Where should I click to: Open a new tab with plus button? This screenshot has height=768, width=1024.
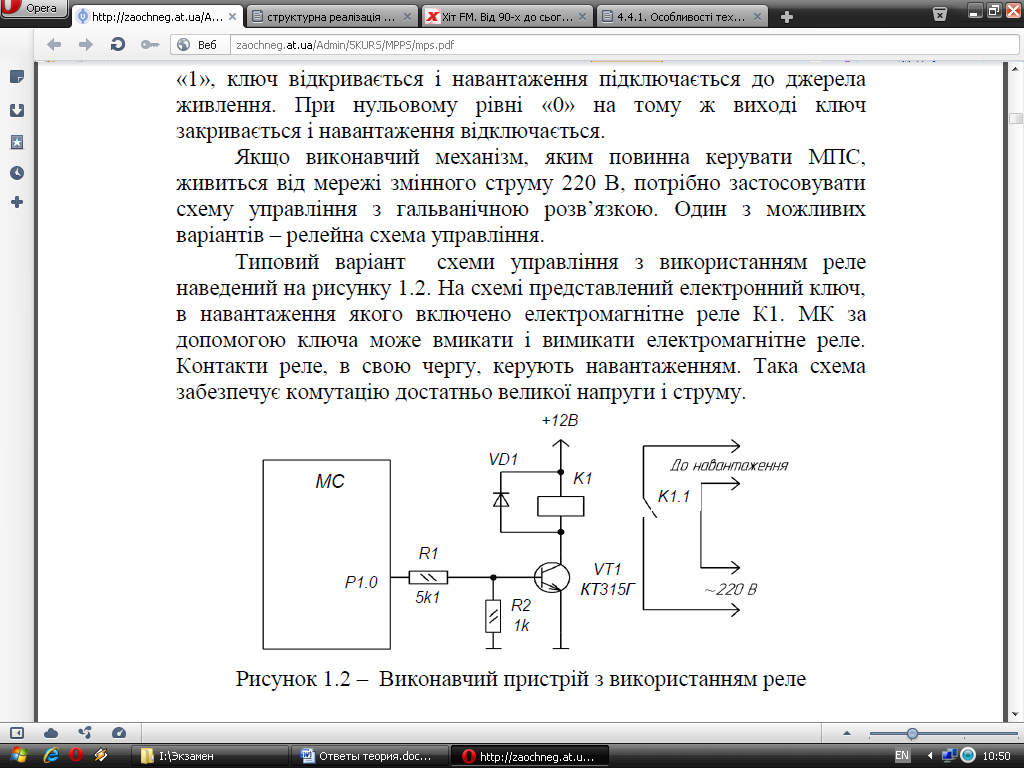click(x=787, y=17)
